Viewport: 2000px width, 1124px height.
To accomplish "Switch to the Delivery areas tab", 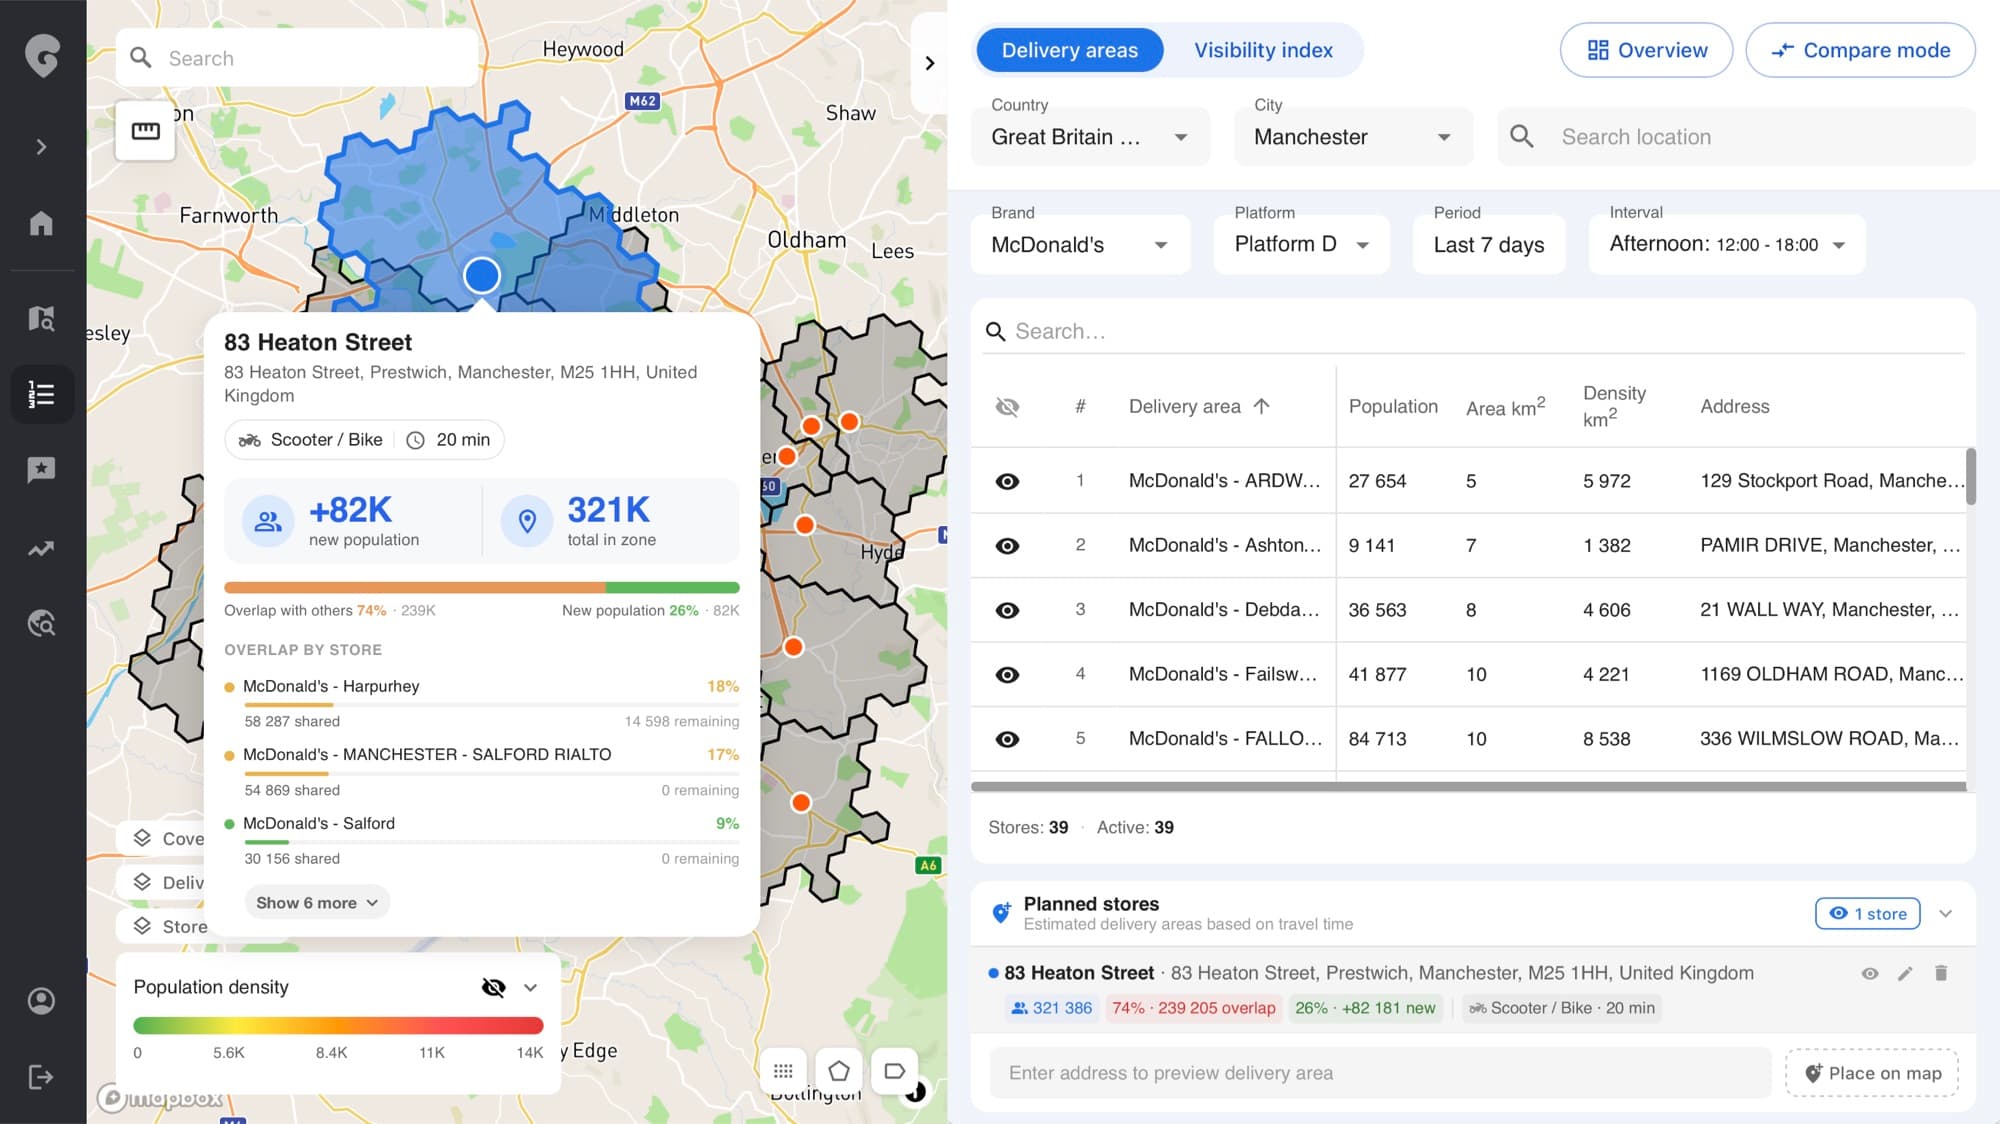I will [1069, 50].
